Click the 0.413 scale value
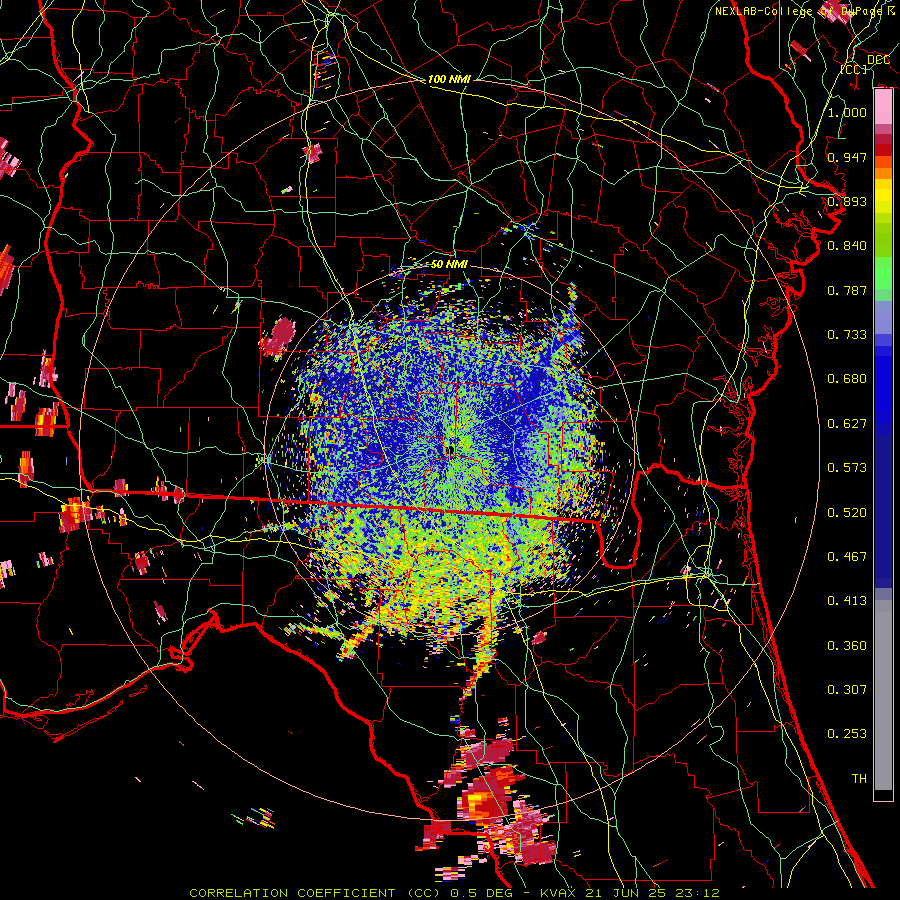 tap(847, 601)
